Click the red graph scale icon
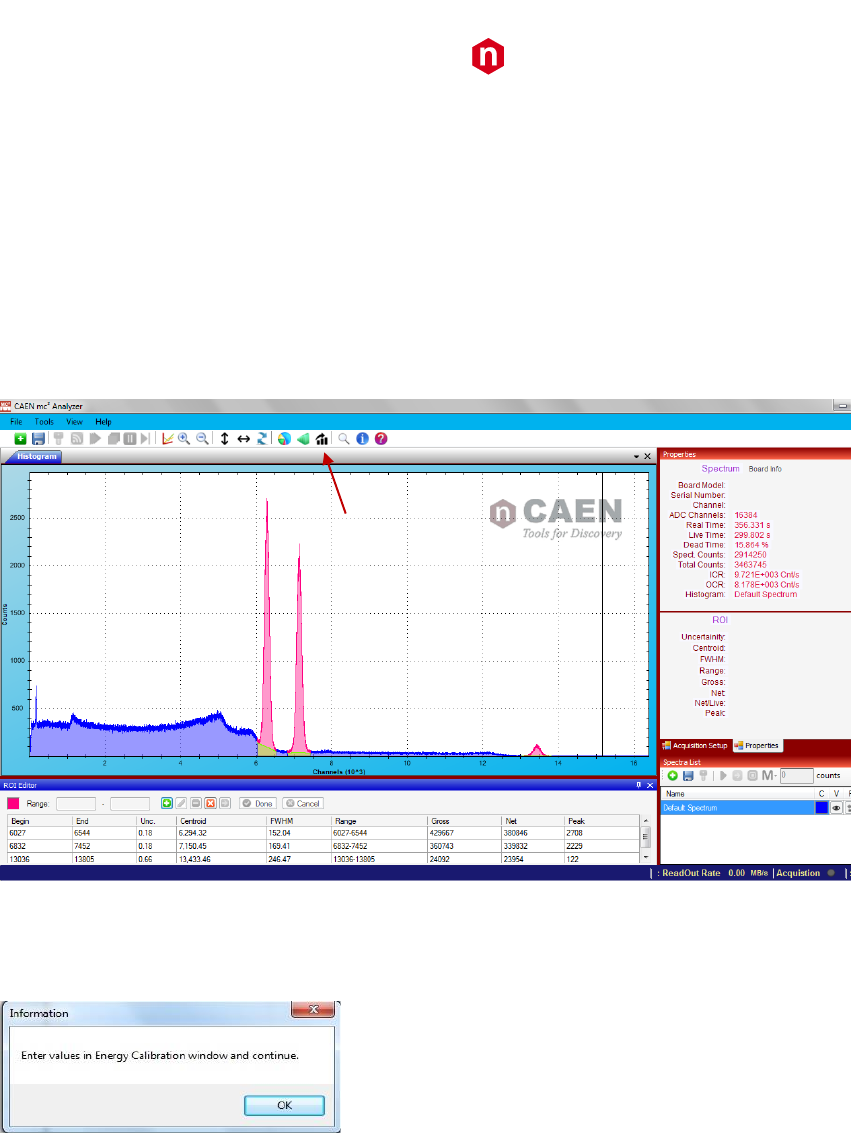 [x=168, y=439]
